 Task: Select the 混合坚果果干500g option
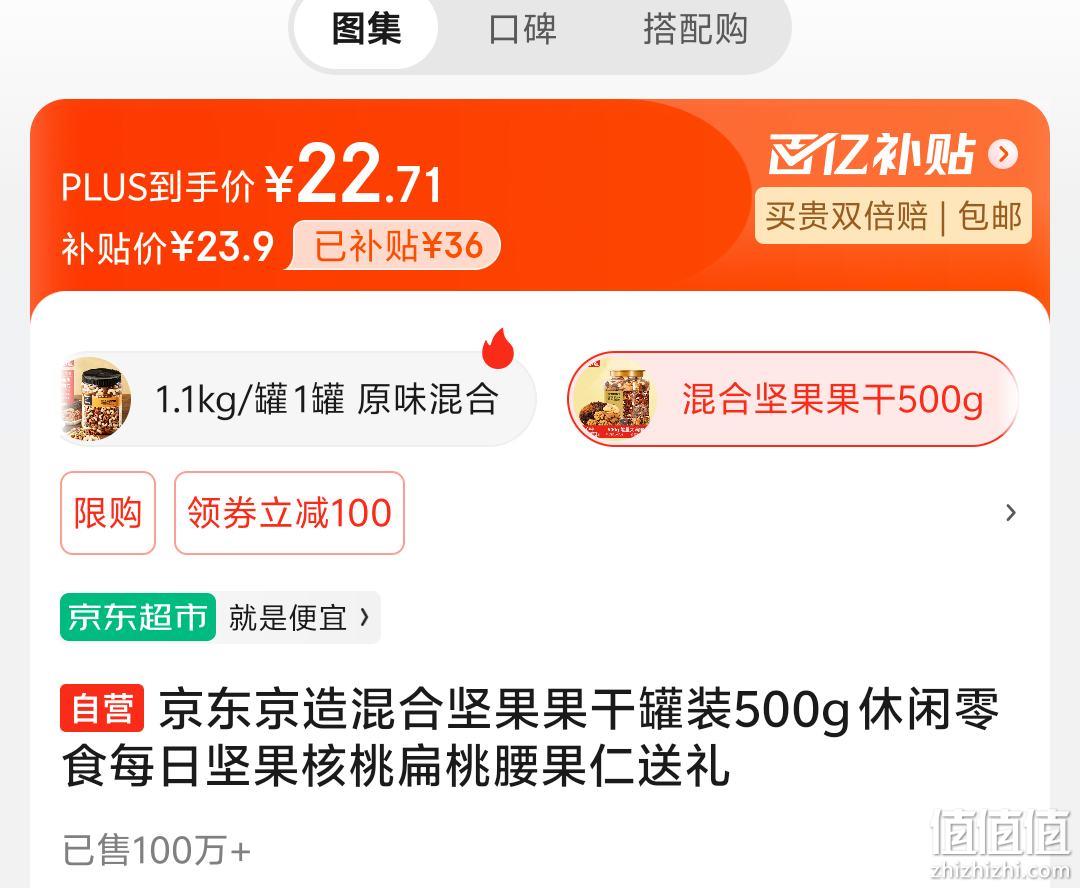(793, 399)
